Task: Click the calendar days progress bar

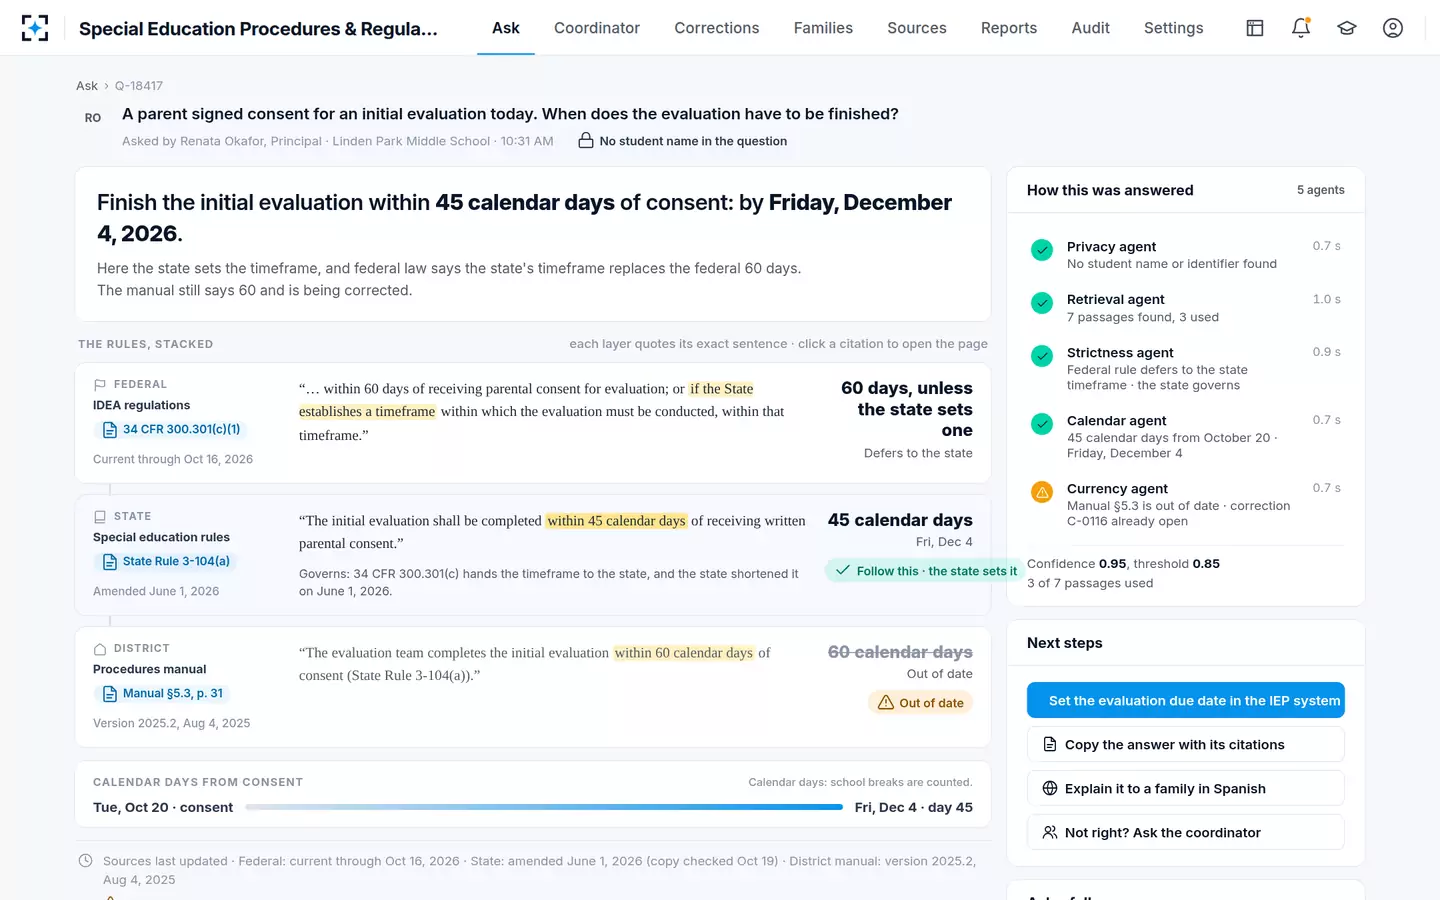Action: pos(544,807)
